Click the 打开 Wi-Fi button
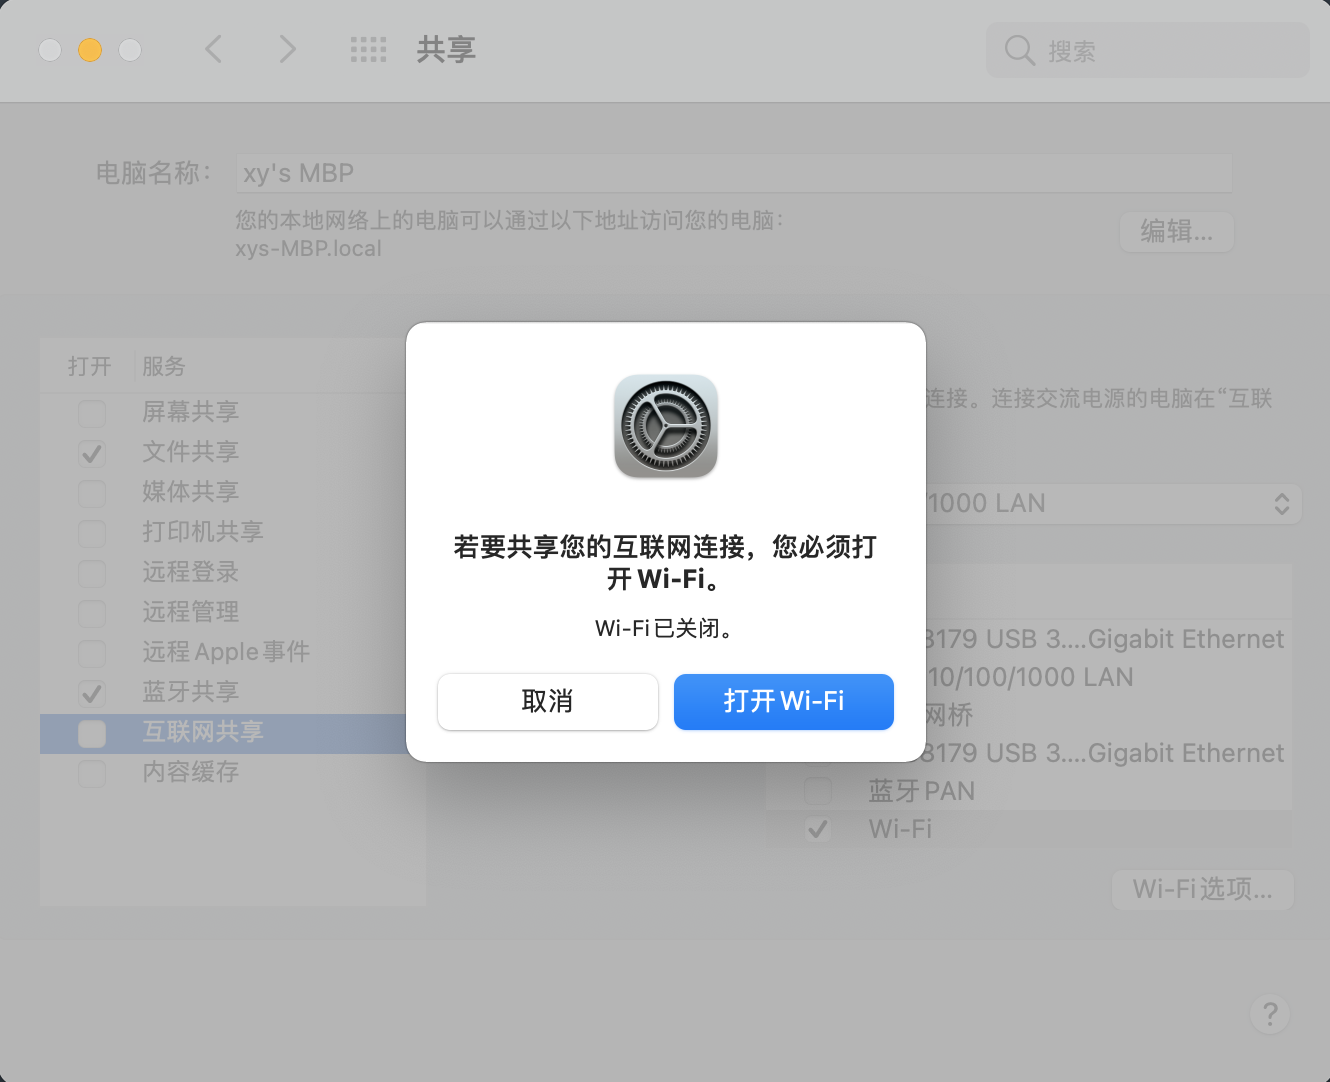 [783, 701]
